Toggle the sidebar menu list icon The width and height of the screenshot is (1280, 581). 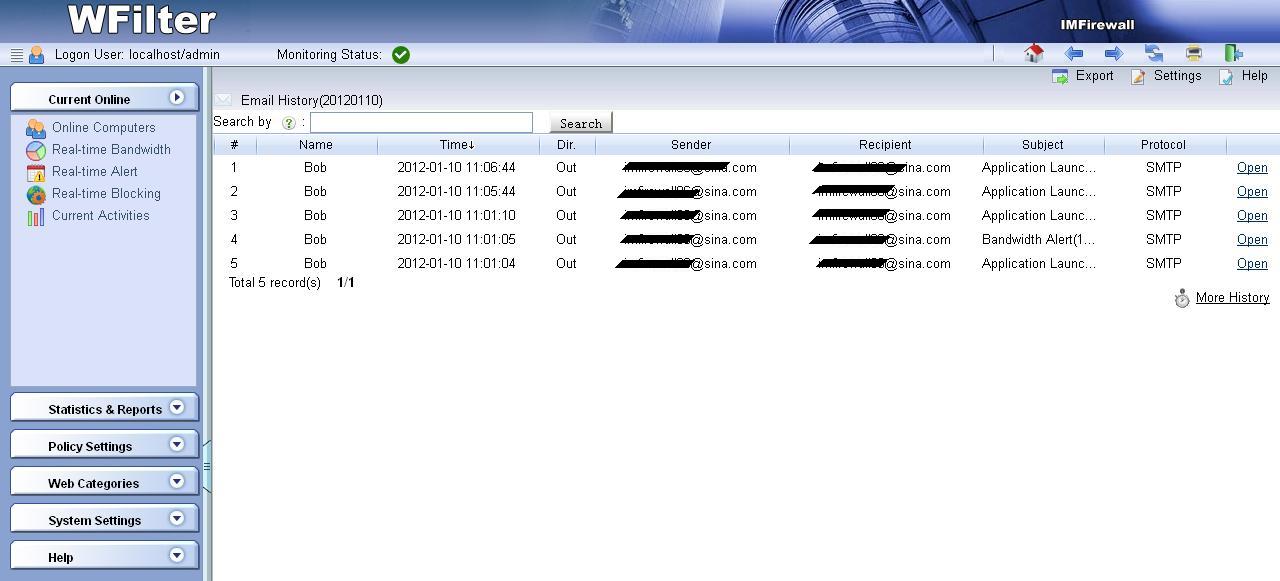point(16,55)
